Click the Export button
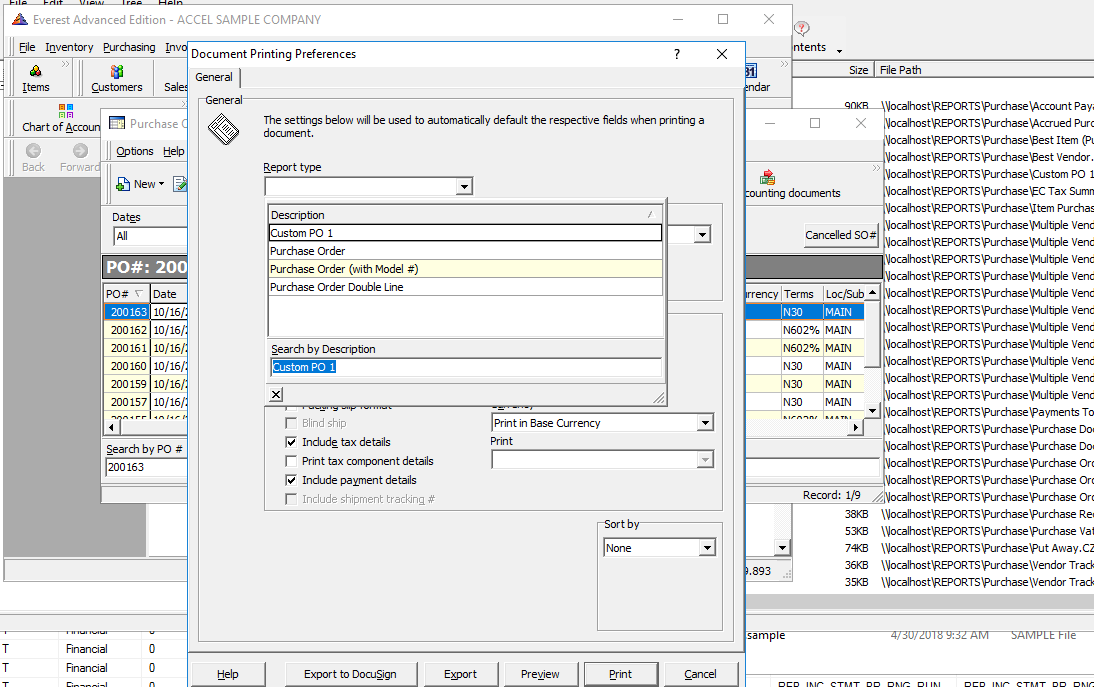1094x687 pixels. coord(460,674)
